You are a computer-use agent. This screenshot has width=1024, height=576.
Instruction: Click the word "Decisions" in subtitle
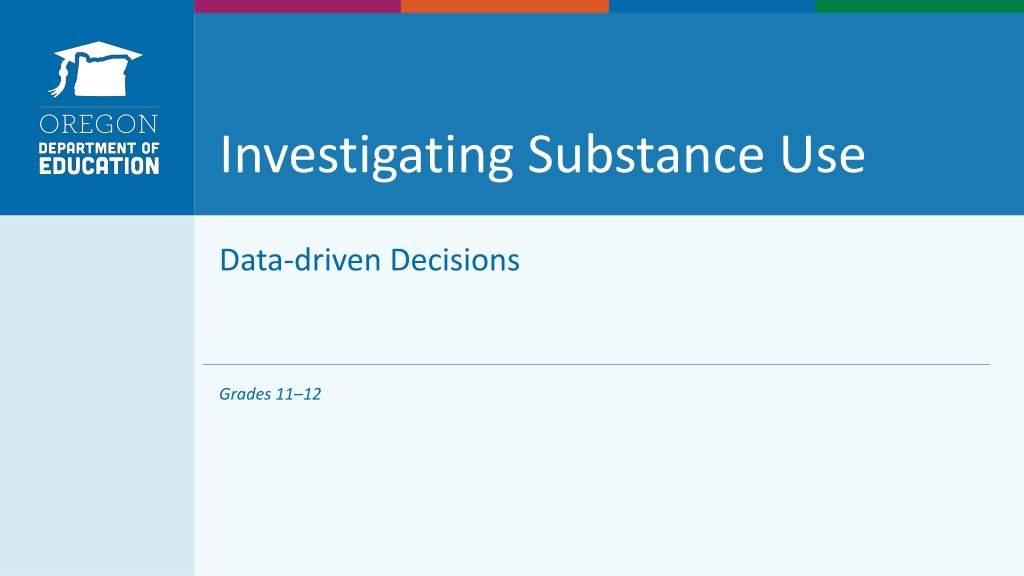point(455,260)
